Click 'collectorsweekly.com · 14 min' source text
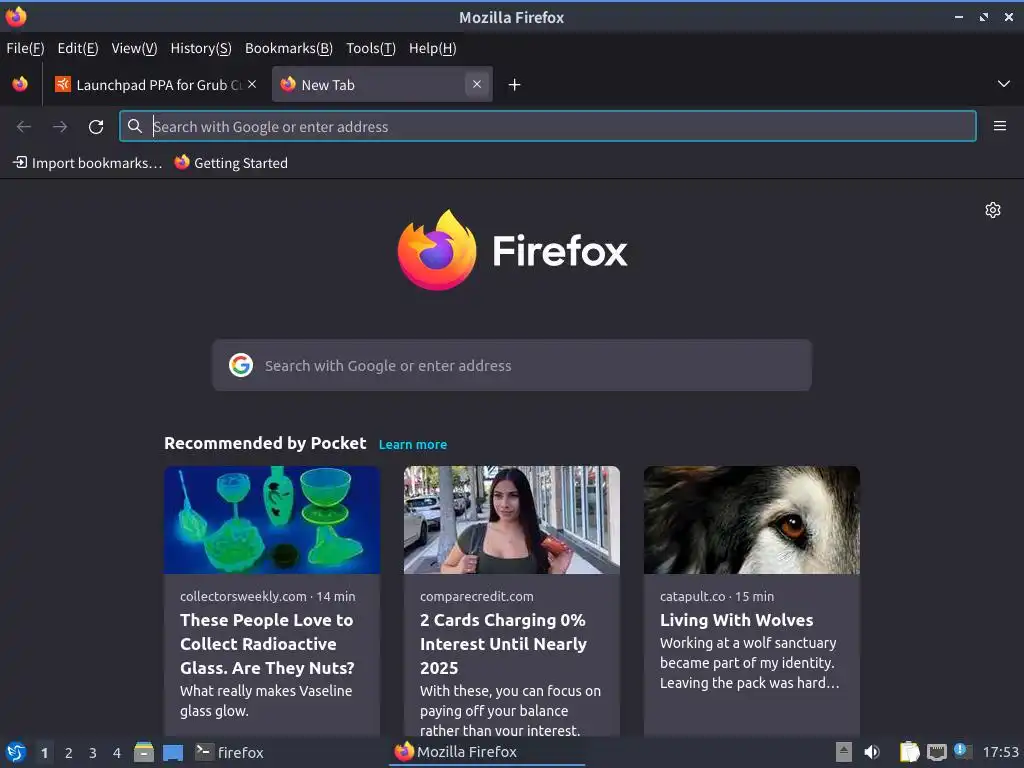This screenshot has height=768, width=1024. tap(268, 596)
